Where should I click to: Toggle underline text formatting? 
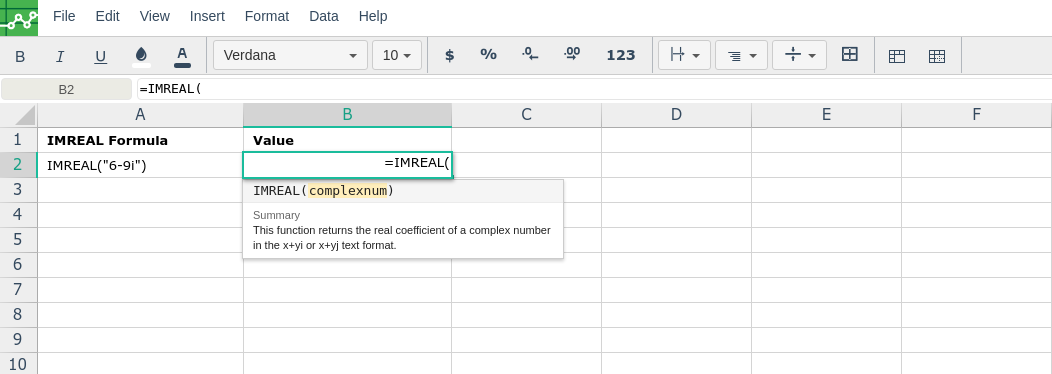101,56
